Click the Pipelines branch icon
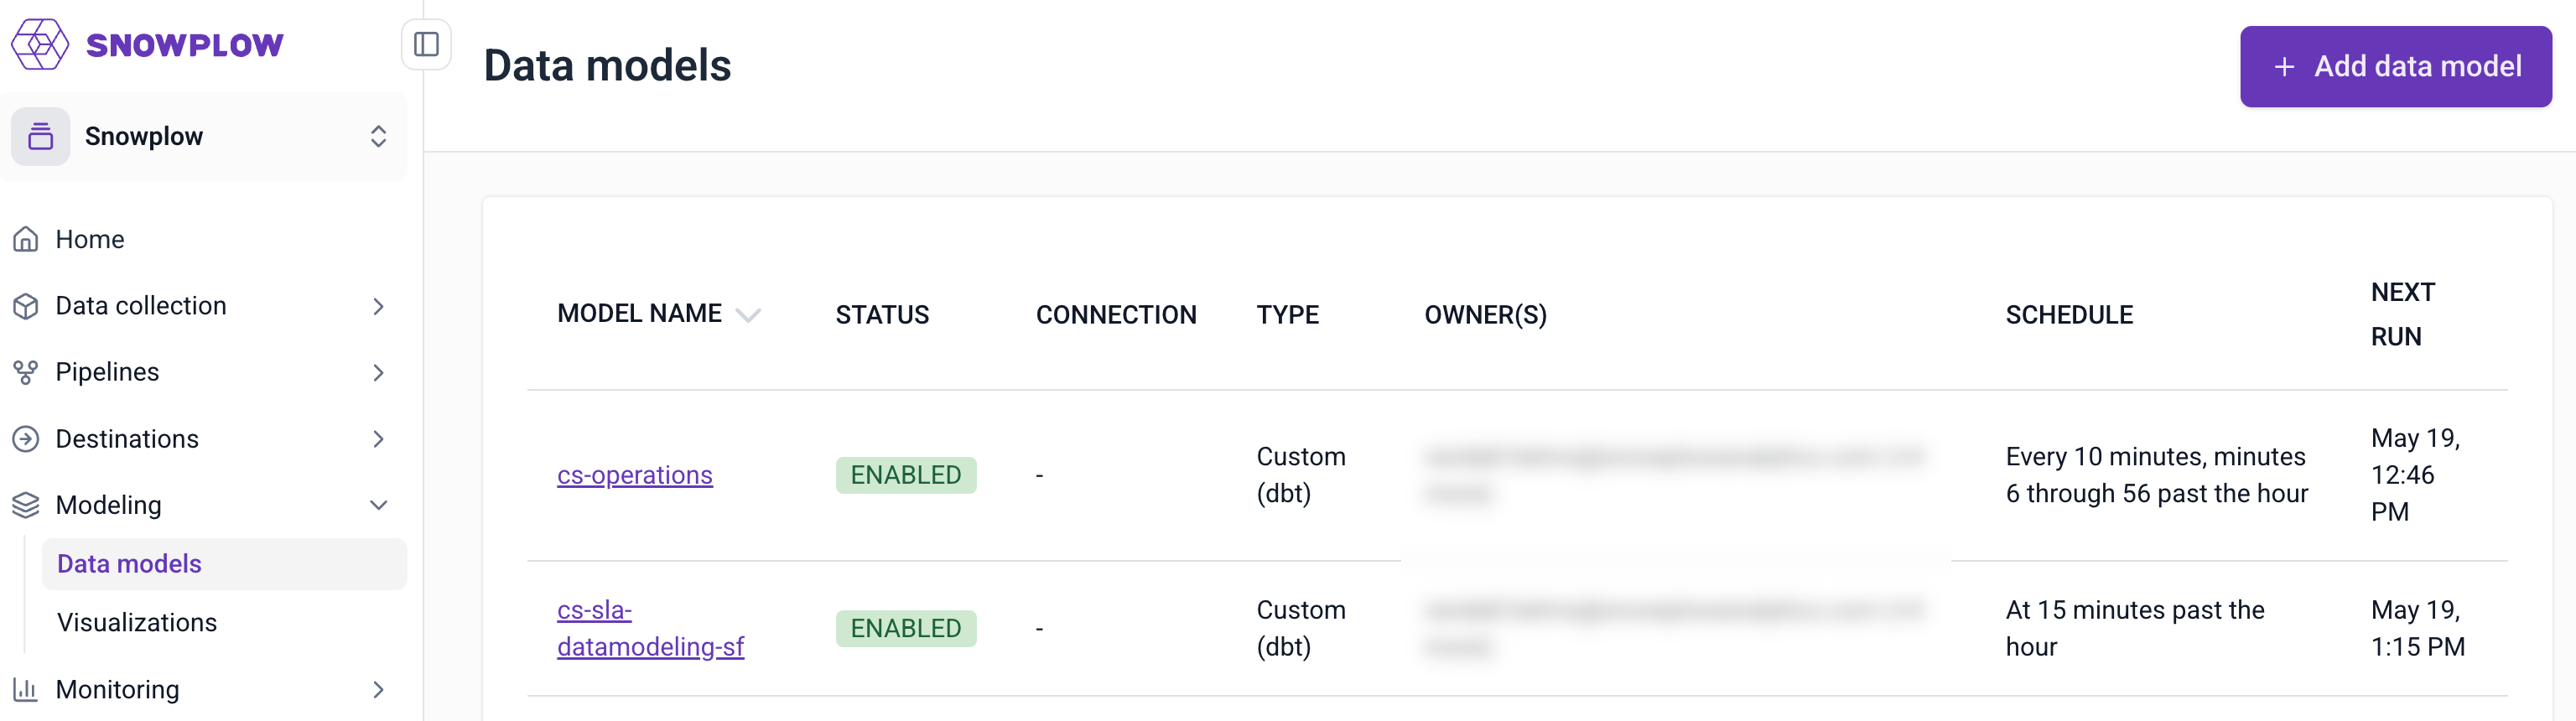Viewport: 2576px width, 721px height. click(26, 372)
